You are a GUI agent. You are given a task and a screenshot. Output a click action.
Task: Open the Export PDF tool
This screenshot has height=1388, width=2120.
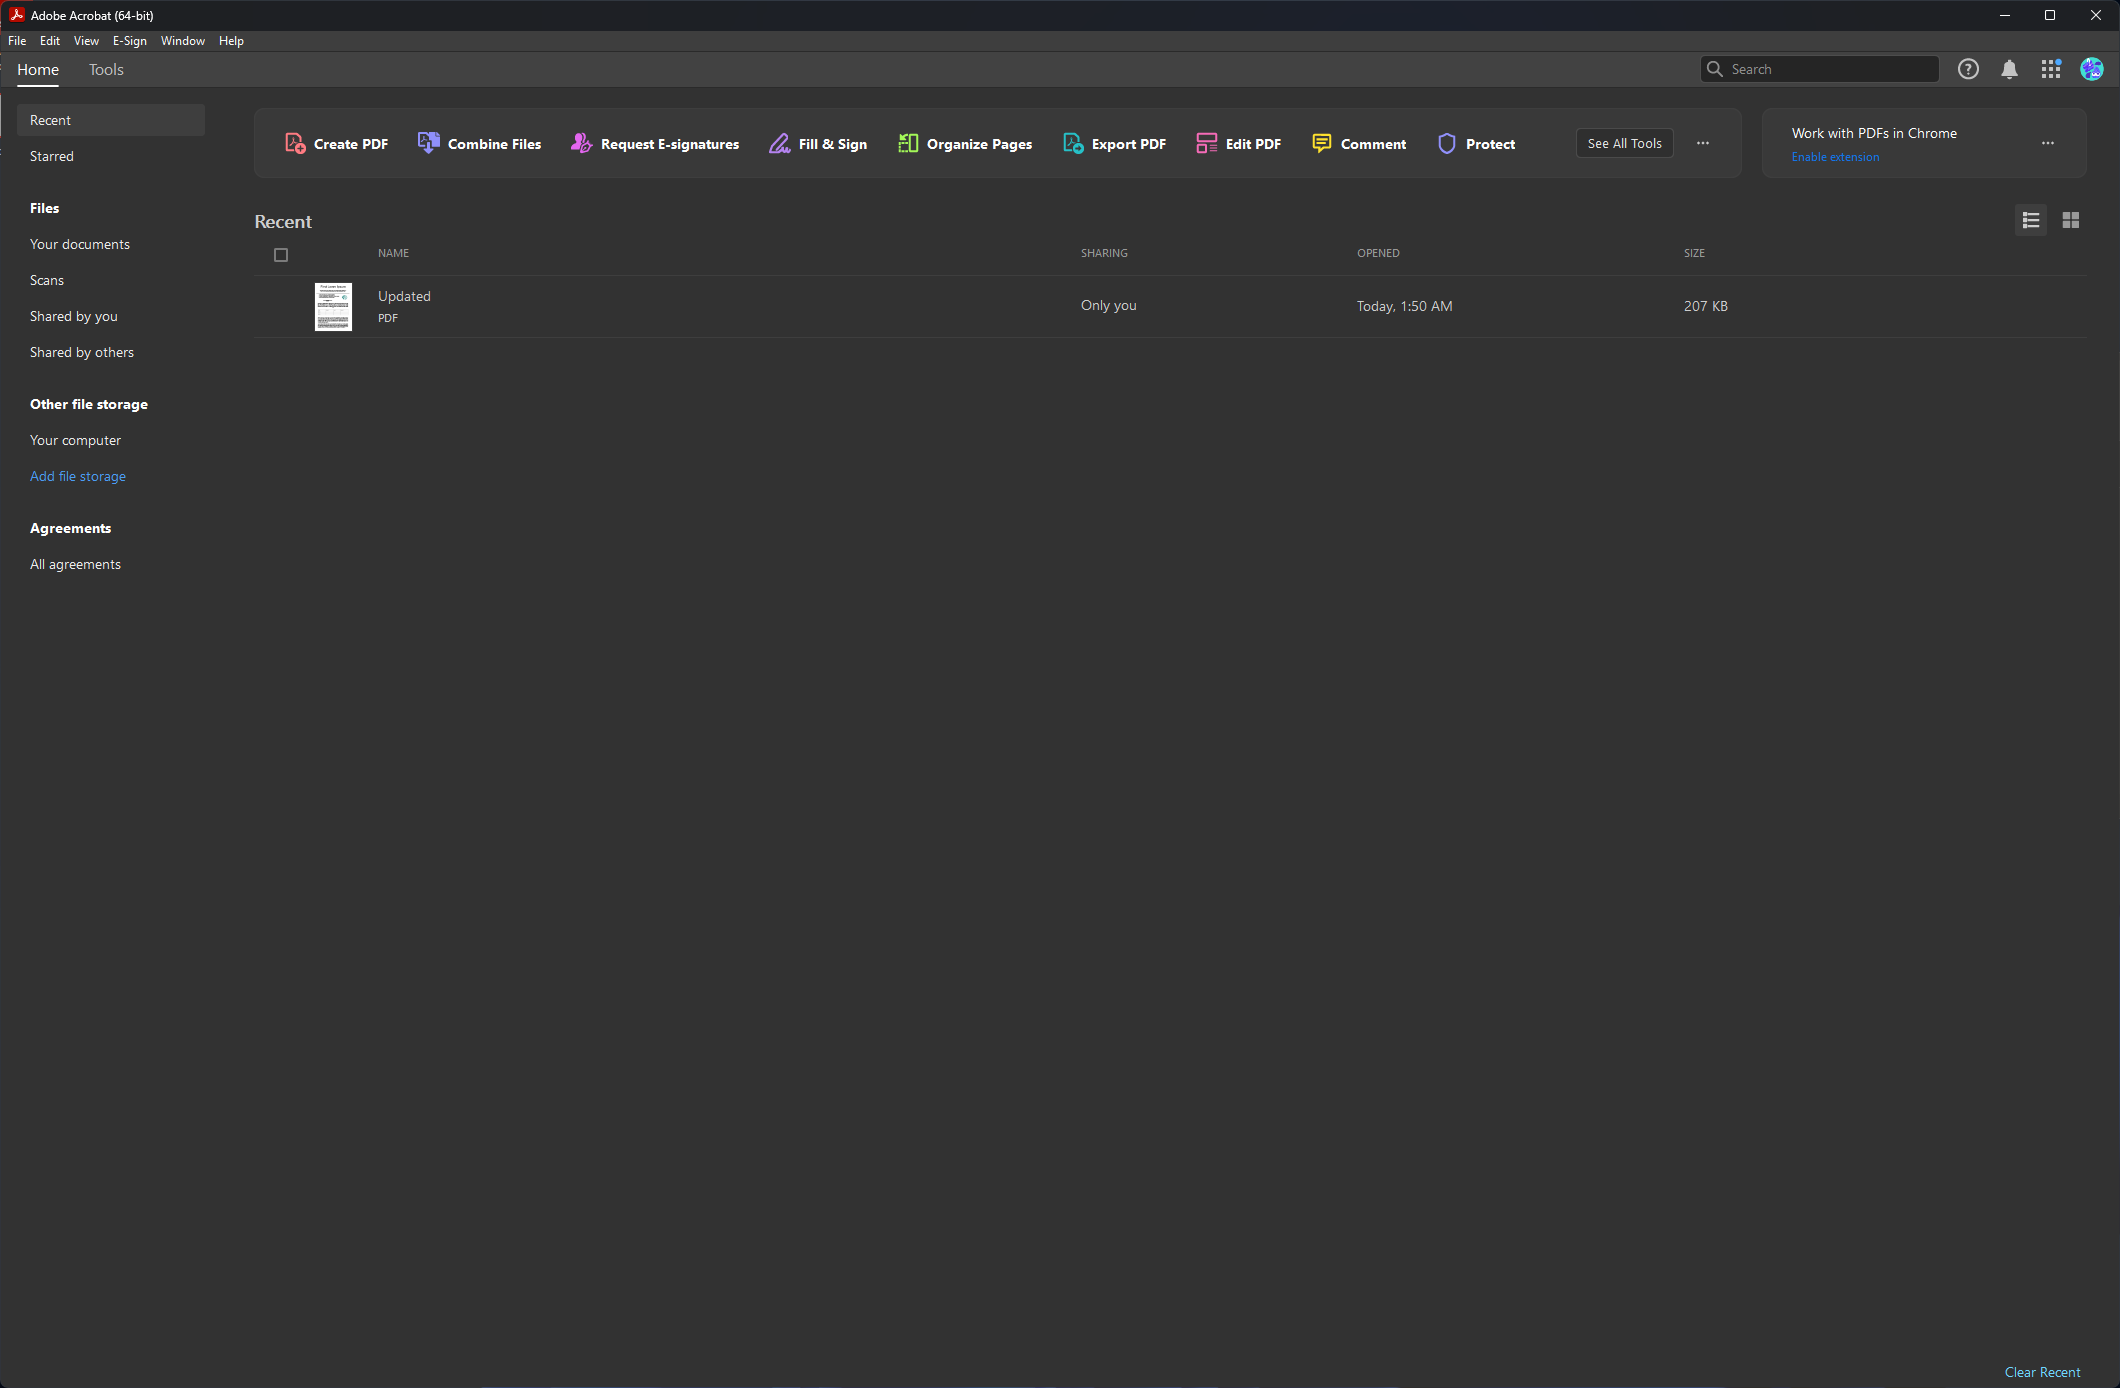click(1114, 144)
